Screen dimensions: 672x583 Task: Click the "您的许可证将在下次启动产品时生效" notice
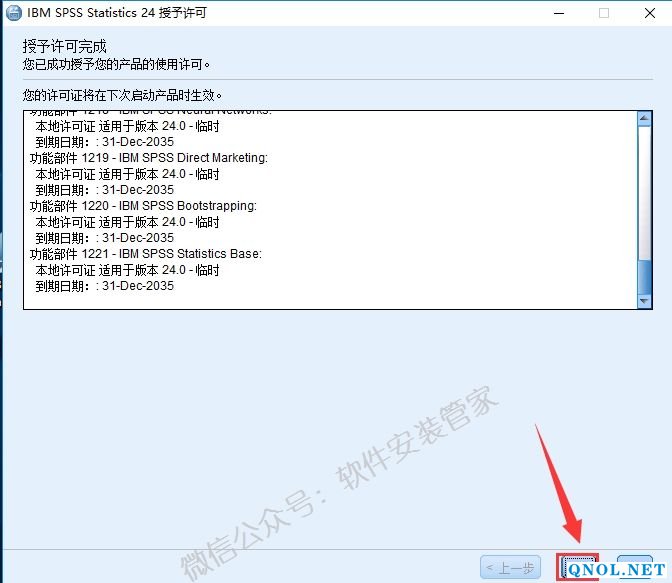(122, 95)
